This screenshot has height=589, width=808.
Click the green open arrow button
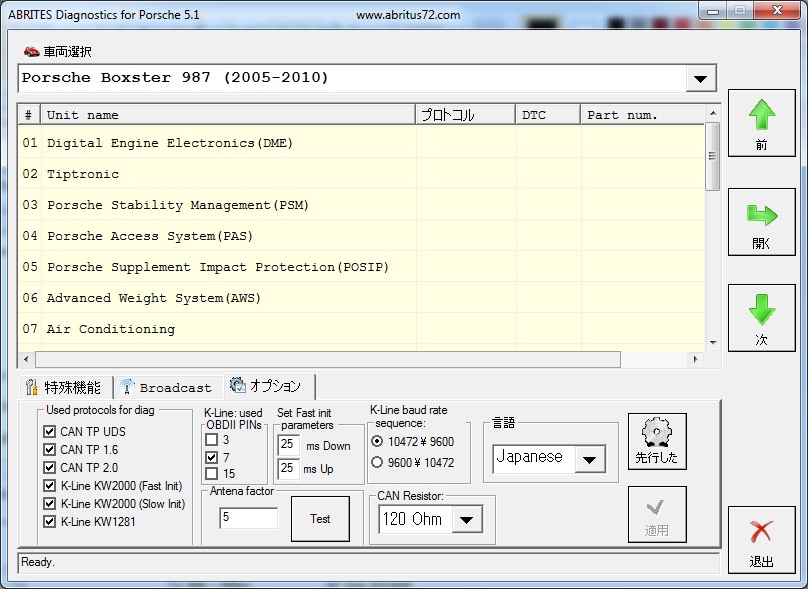click(x=761, y=222)
